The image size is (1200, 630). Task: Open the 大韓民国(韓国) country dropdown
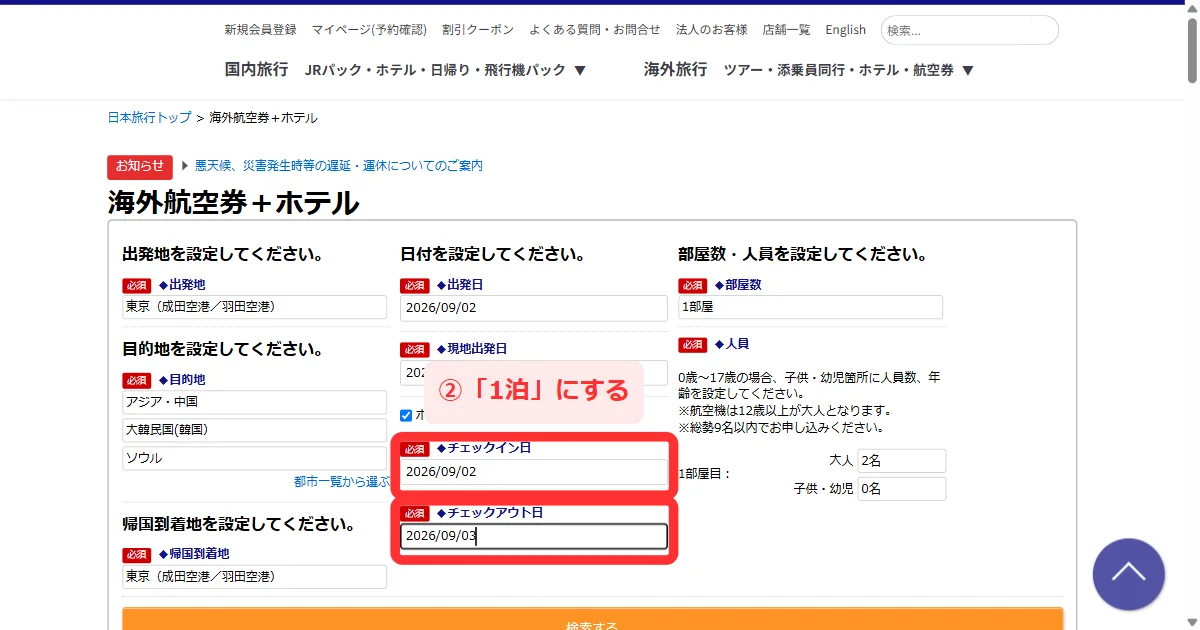click(254, 430)
